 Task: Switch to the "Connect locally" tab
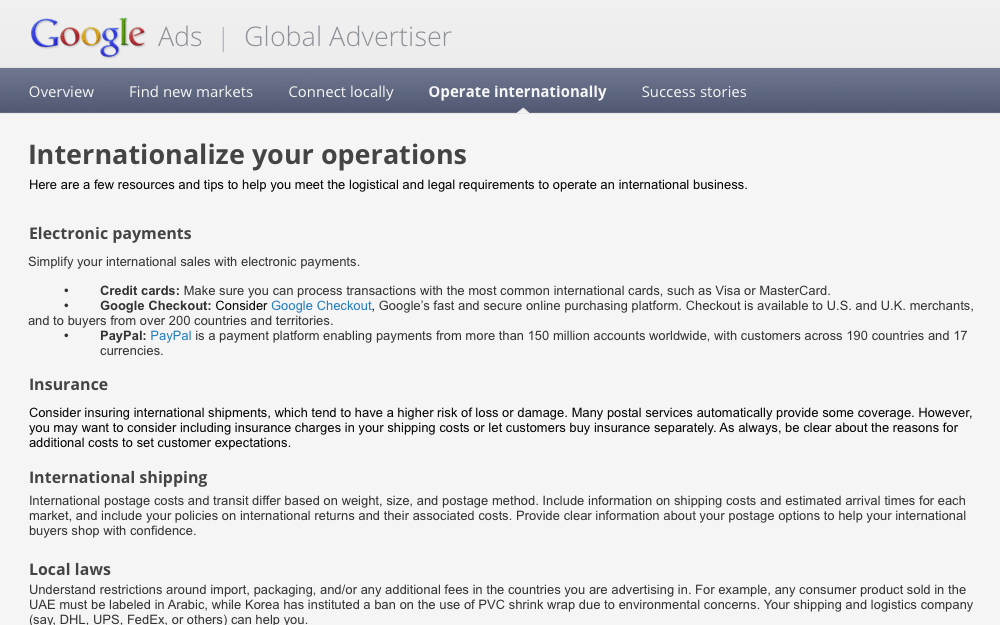tap(340, 90)
